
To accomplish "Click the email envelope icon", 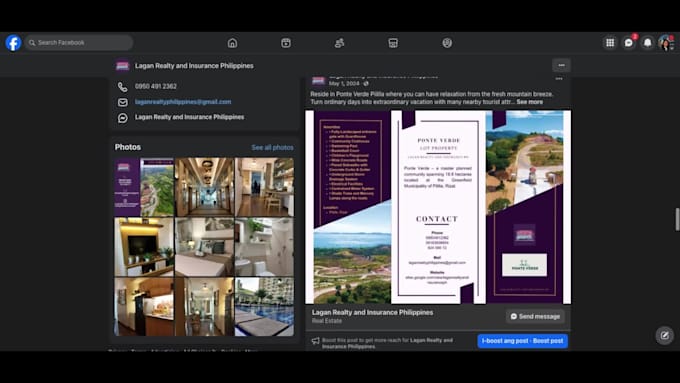I will coord(123,102).
